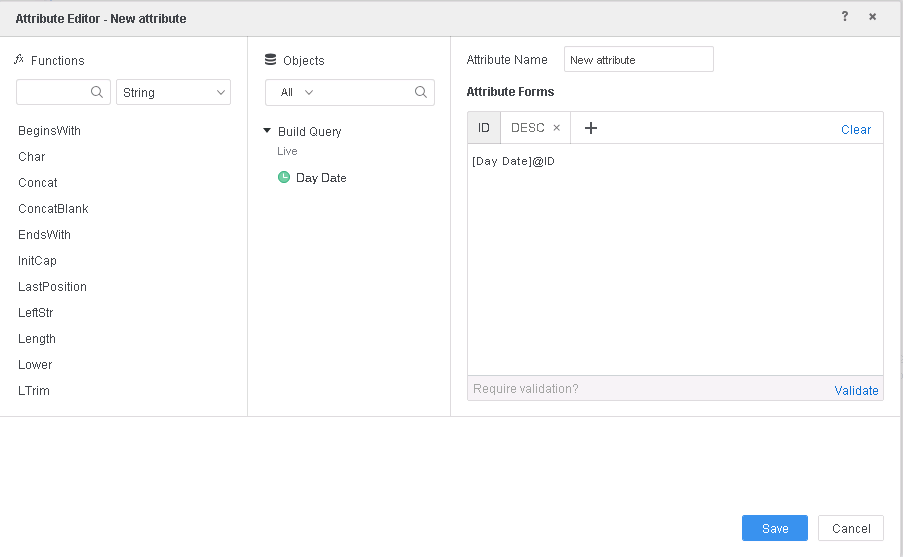Click the help question mark icon
This screenshot has height=557, width=903.
[x=844, y=17]
